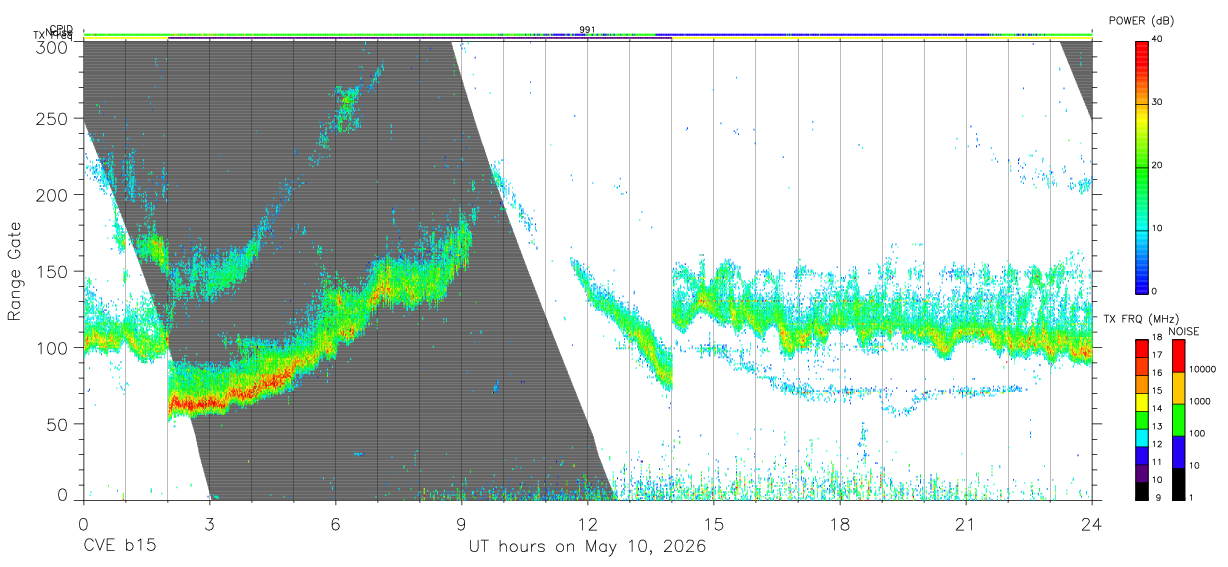This screenshot has width=1228, height=567.
Task: Click the power colorbar label '40'
Action: click(x=1159, y=40)
